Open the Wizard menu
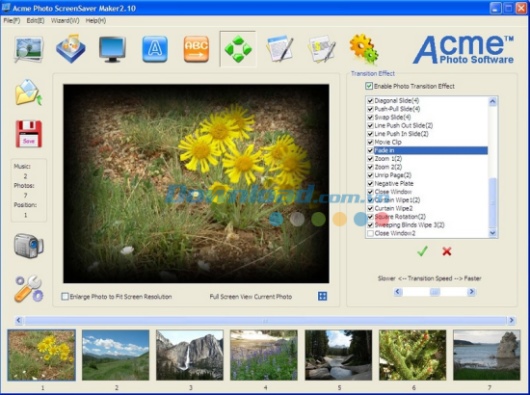This screenshot has height=395, width=530. tap(65, 21)
